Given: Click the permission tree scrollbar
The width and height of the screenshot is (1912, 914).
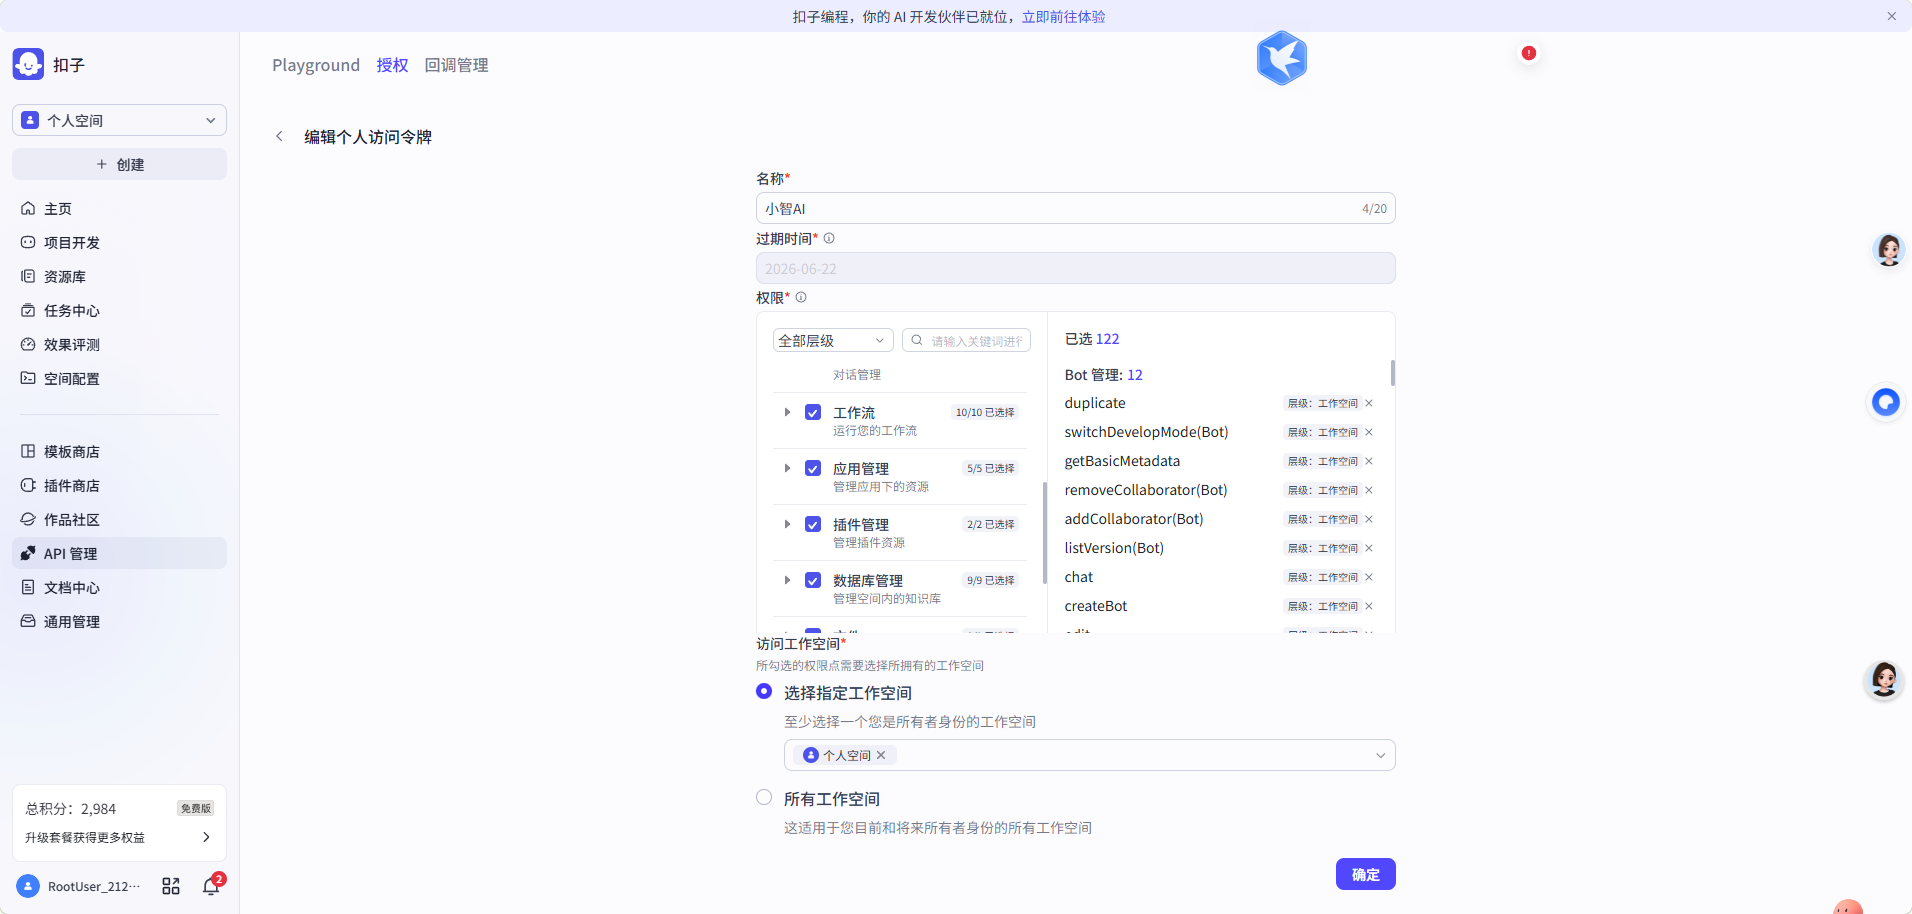Looking at the screenshot, I should pyautogui.click(x=1044, y=533).
